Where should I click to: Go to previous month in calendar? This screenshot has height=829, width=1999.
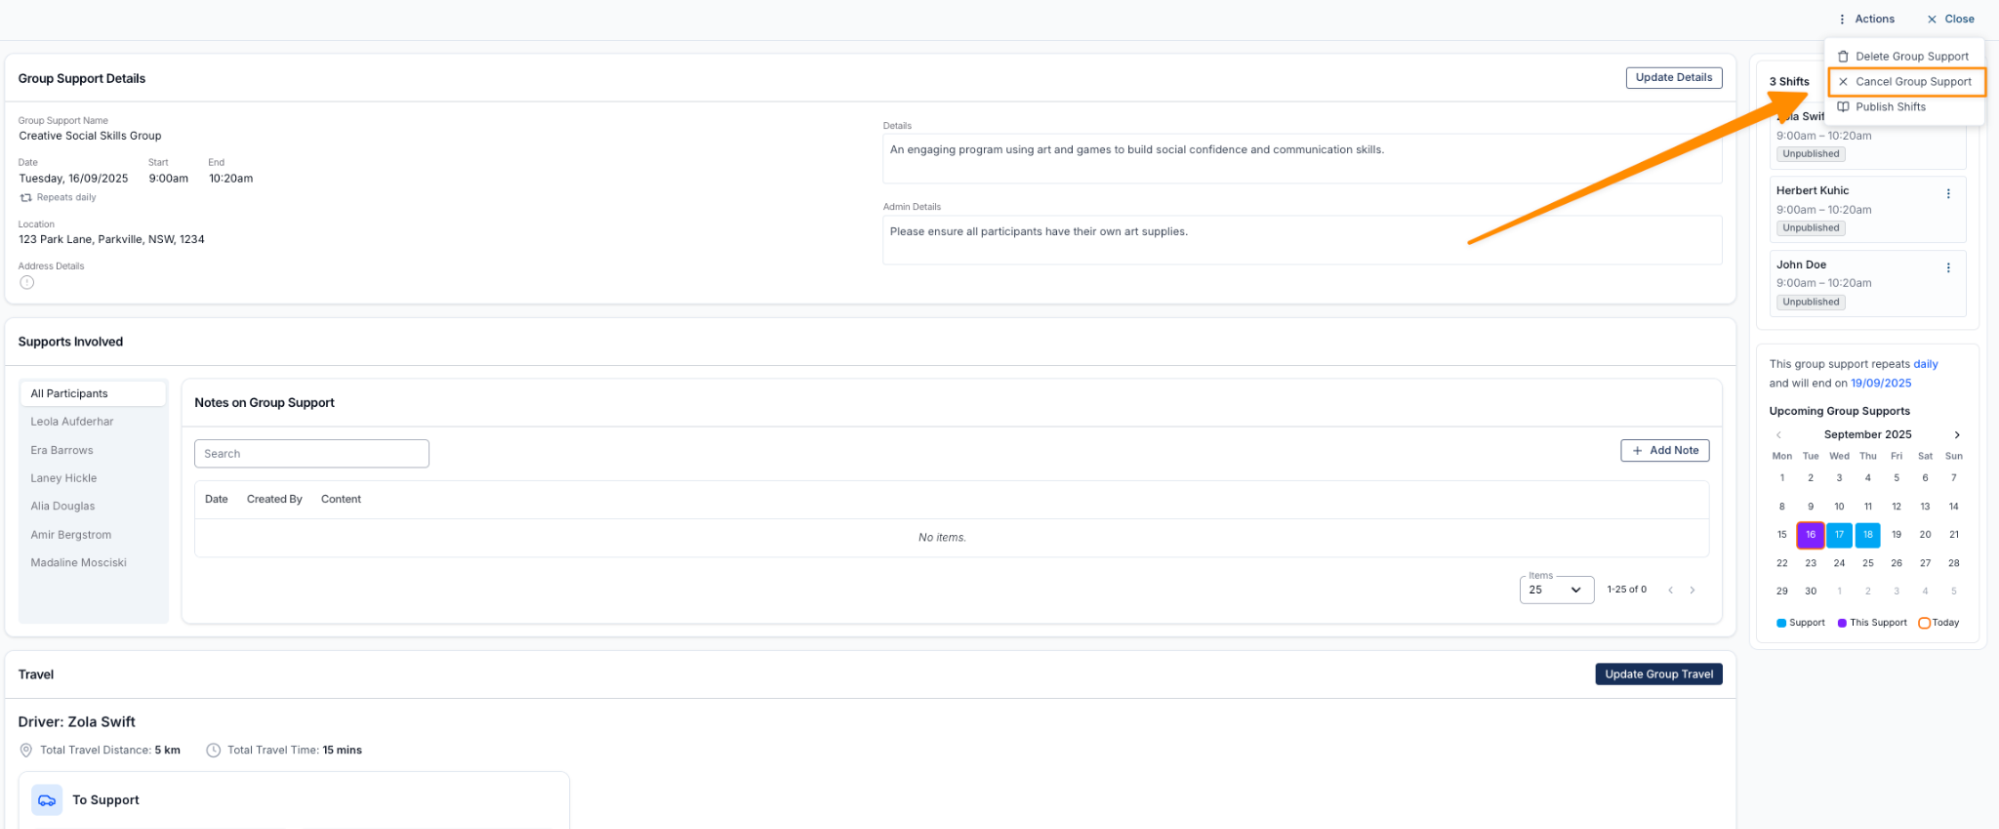coord(1778,435)
